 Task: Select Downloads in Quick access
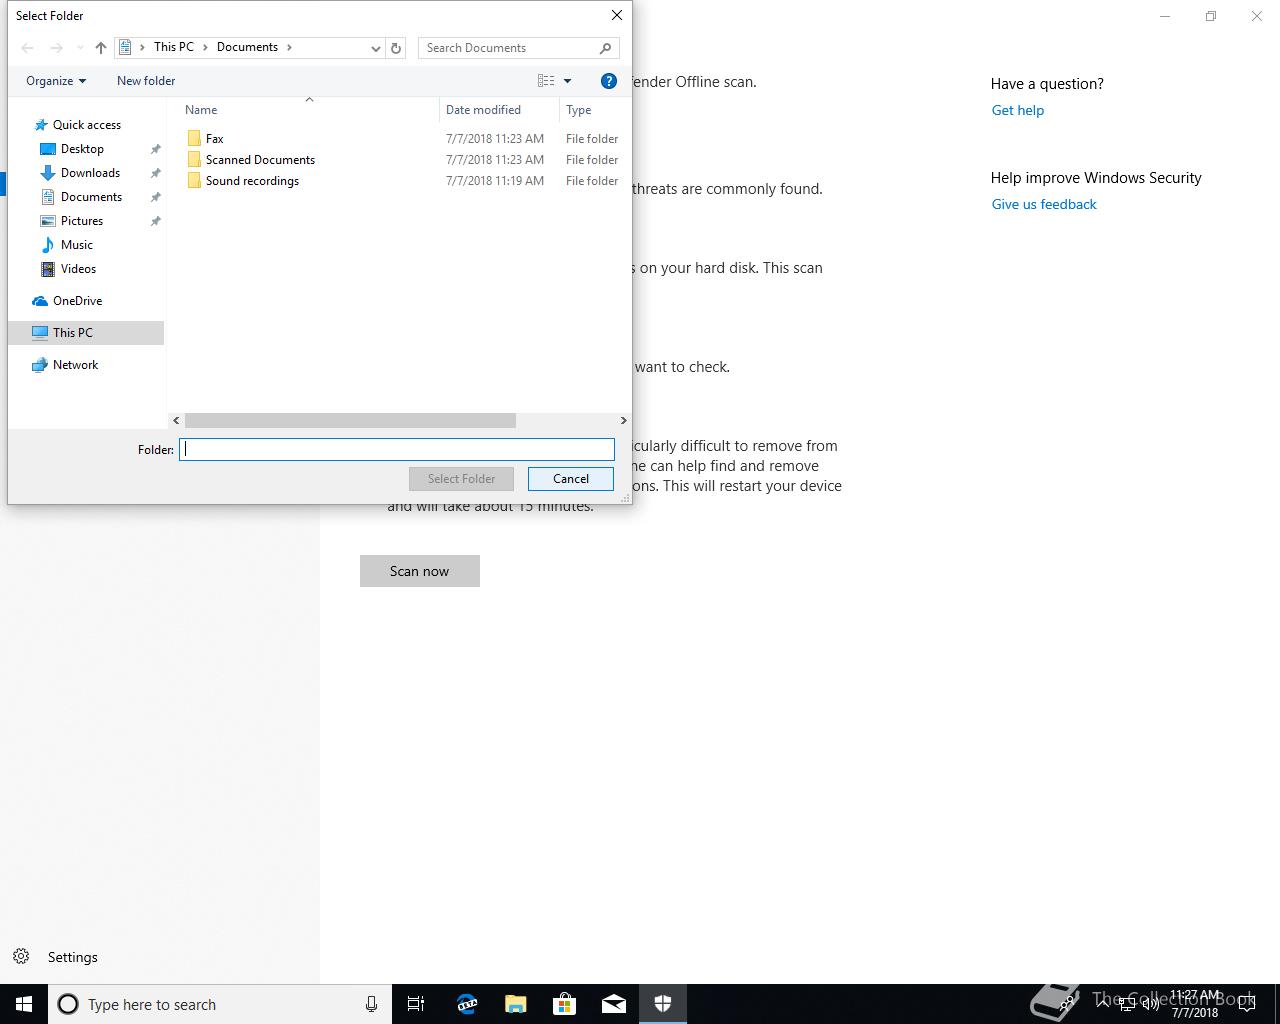pos(80,173)
